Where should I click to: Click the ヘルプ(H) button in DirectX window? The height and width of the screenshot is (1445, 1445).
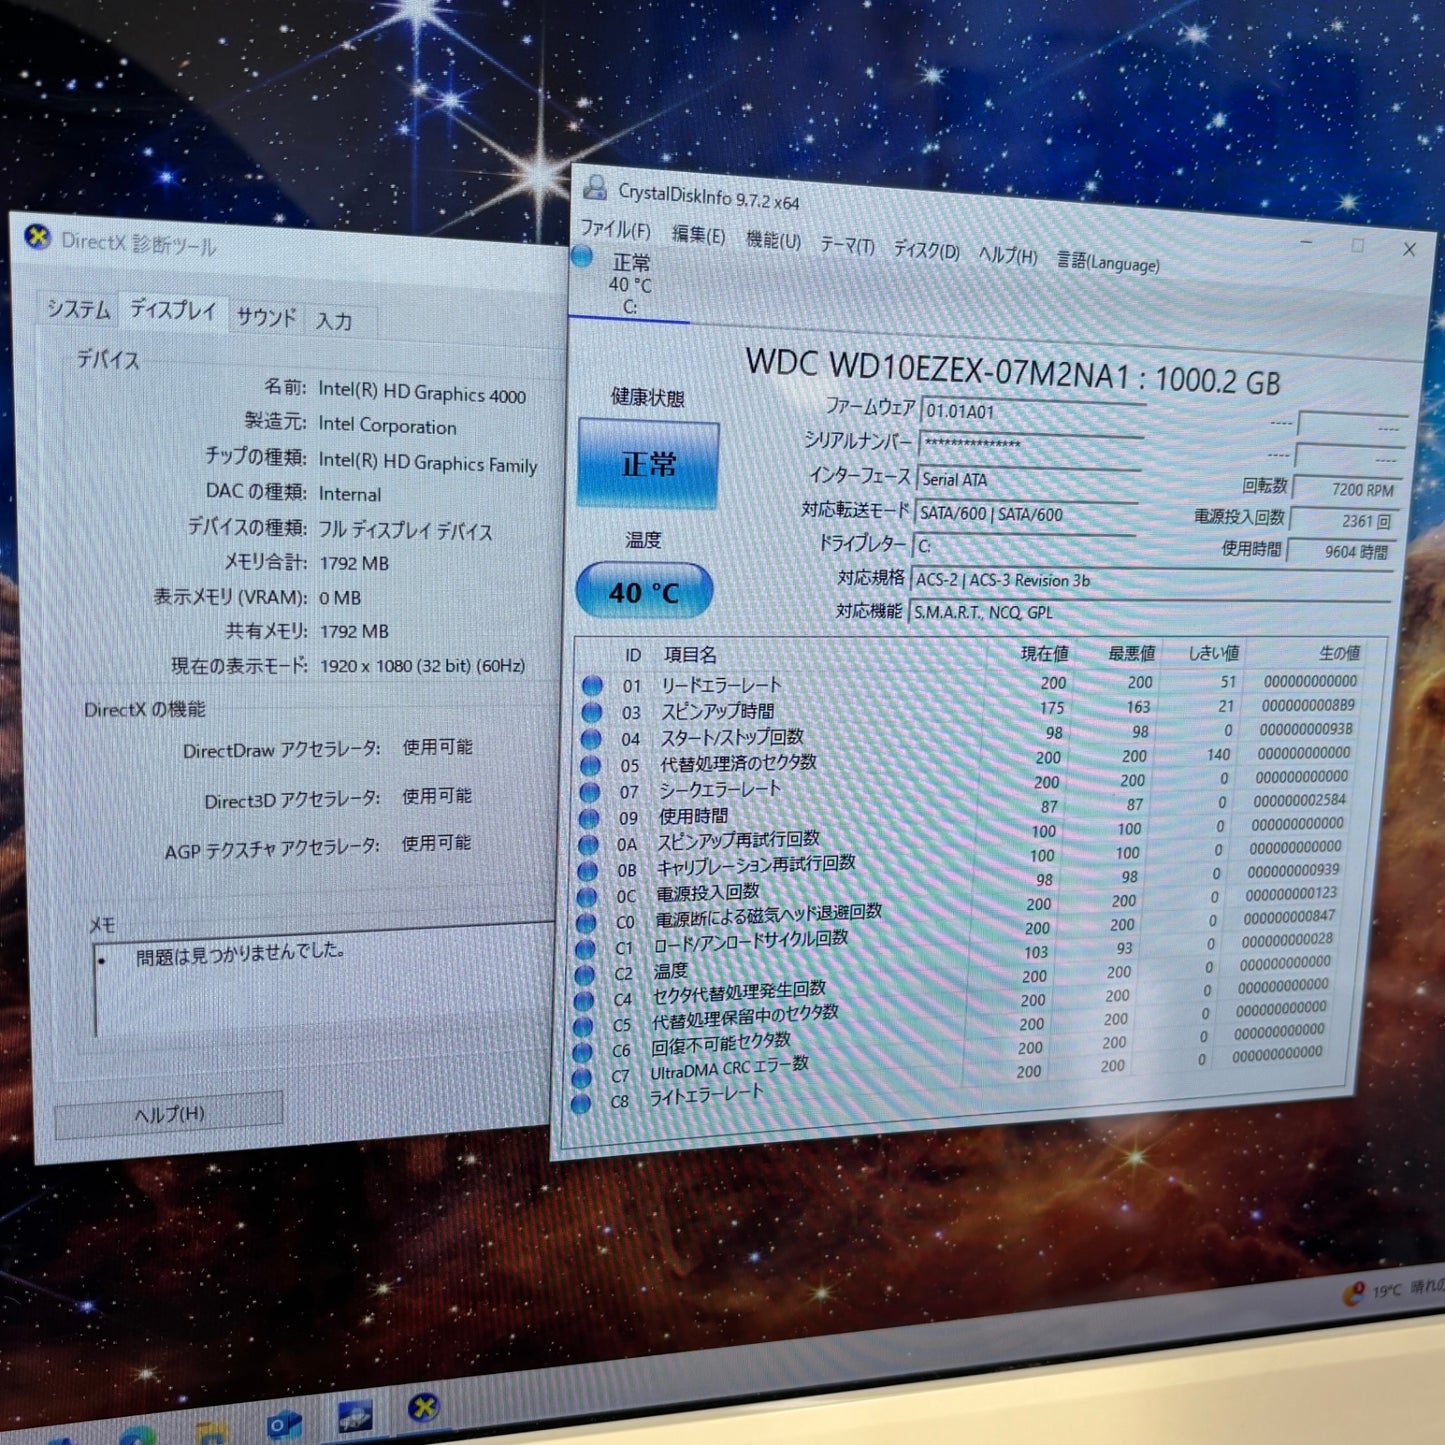(169, 1114)
